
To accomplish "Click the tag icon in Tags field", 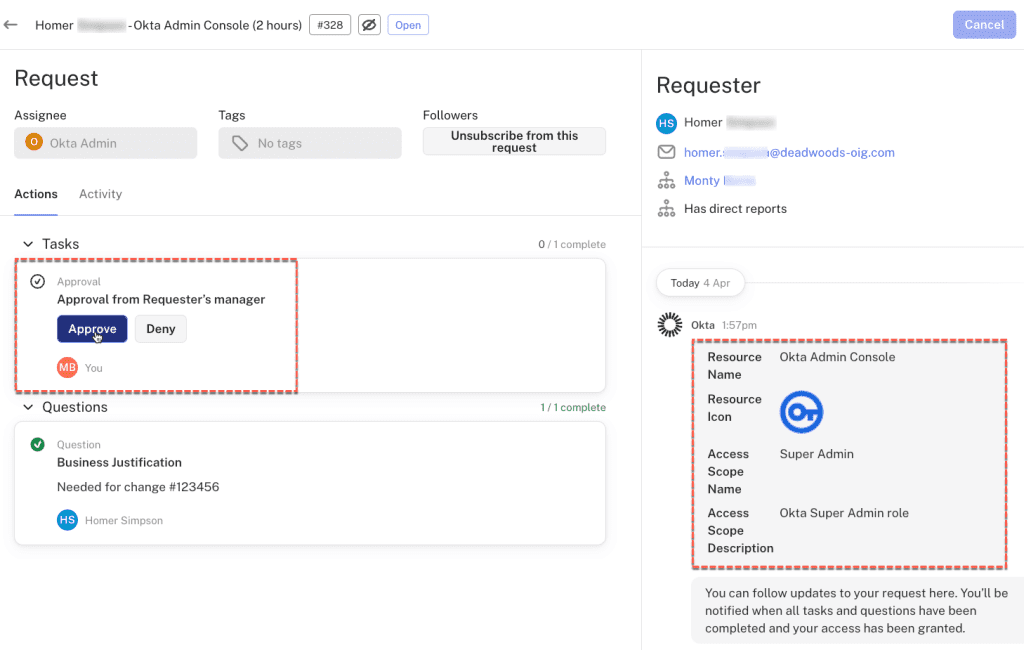I will 240,143.
